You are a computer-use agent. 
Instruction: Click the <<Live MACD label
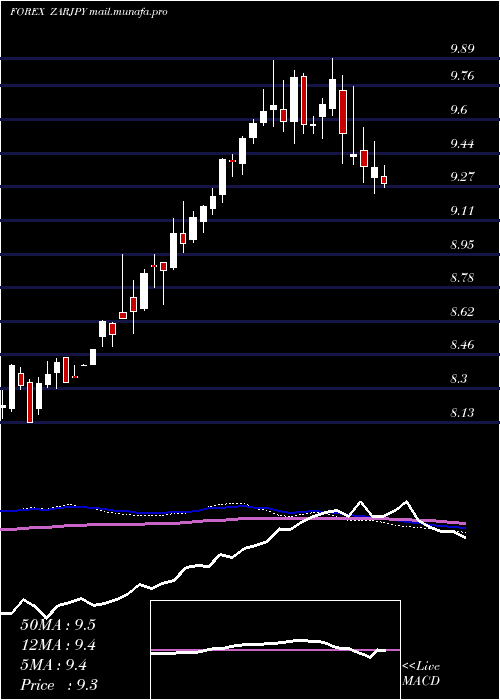point(421,674)
